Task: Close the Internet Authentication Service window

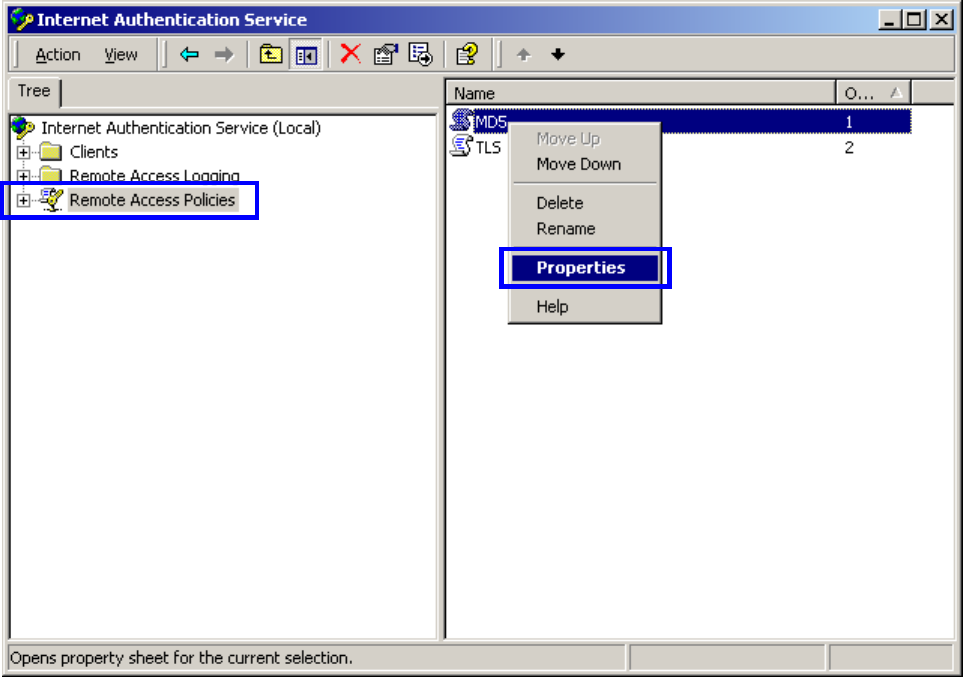Action: pyautogui.click(x=942, y=20)
